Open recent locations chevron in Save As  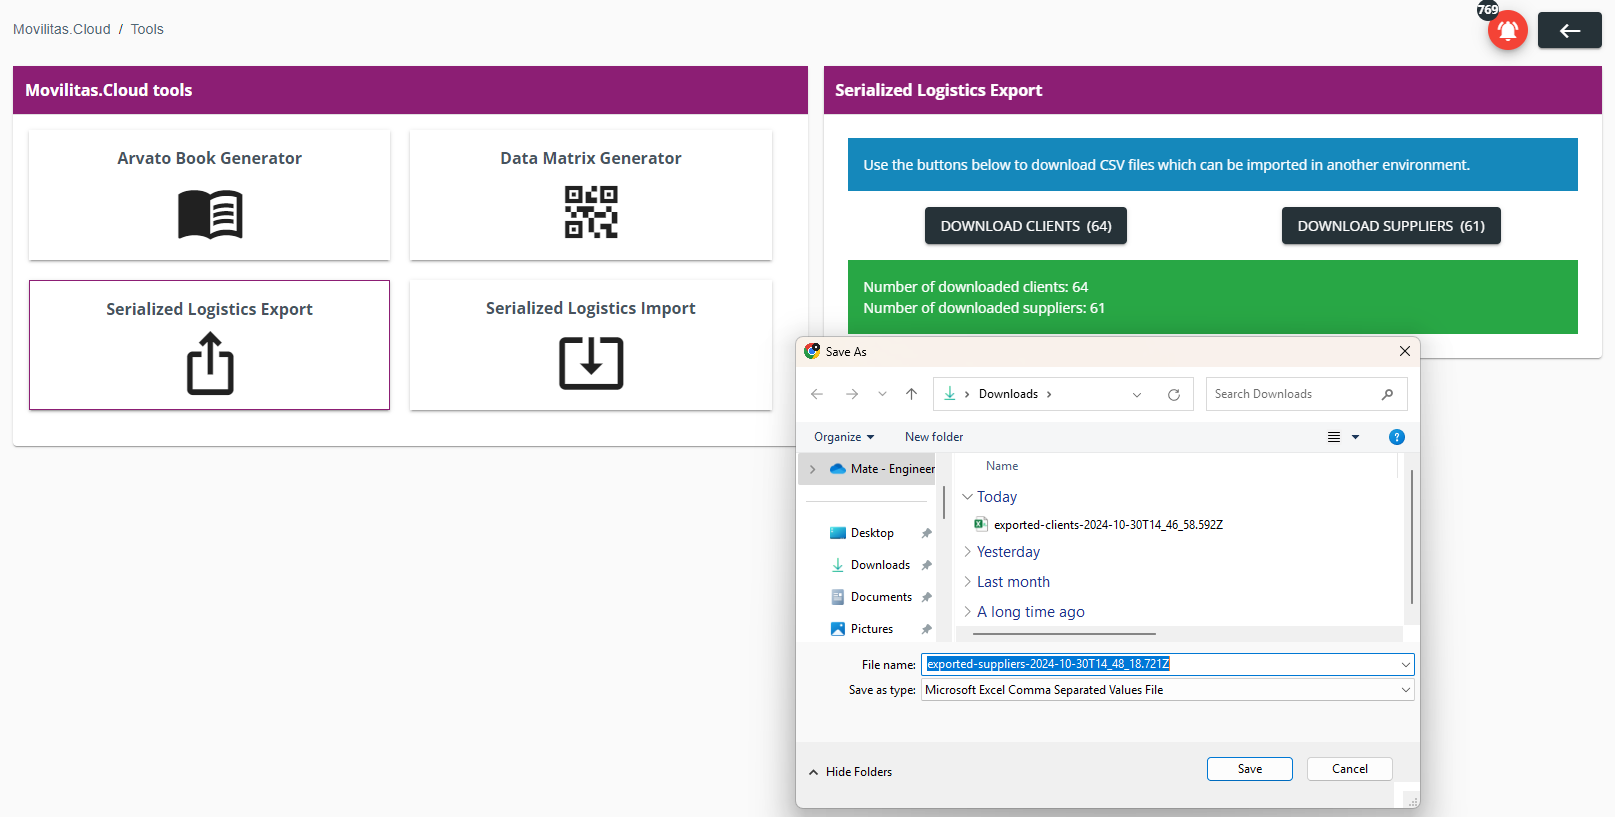point(882,394)
